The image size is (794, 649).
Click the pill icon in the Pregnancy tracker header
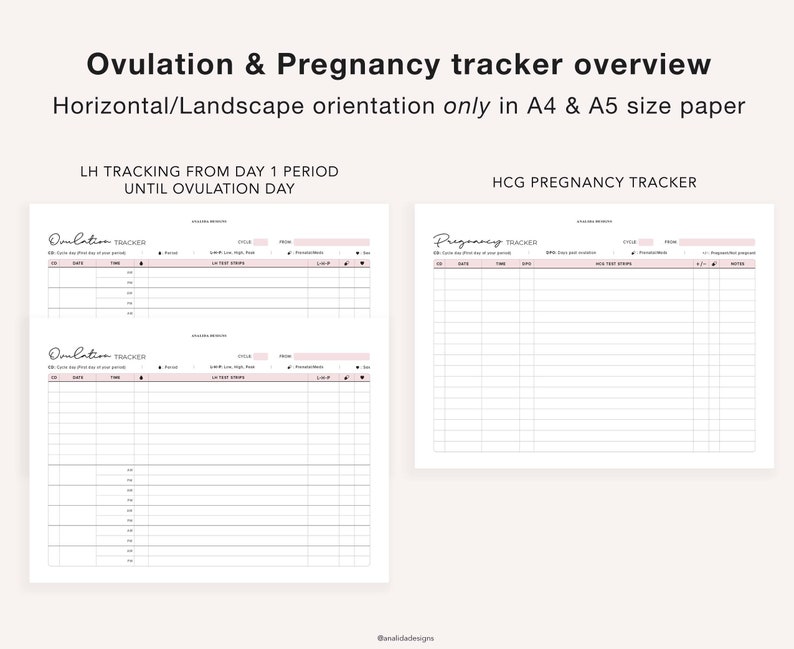coord(714,264)
